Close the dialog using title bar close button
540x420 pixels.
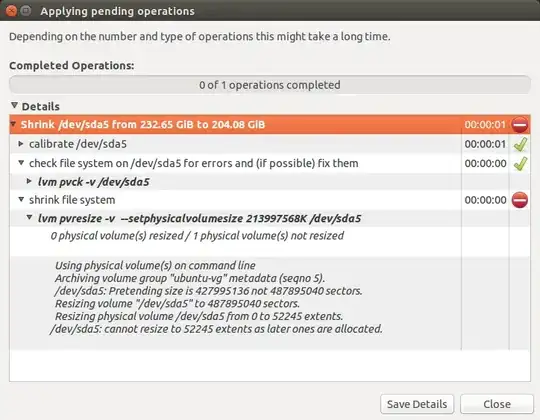(x=11, y=11)
